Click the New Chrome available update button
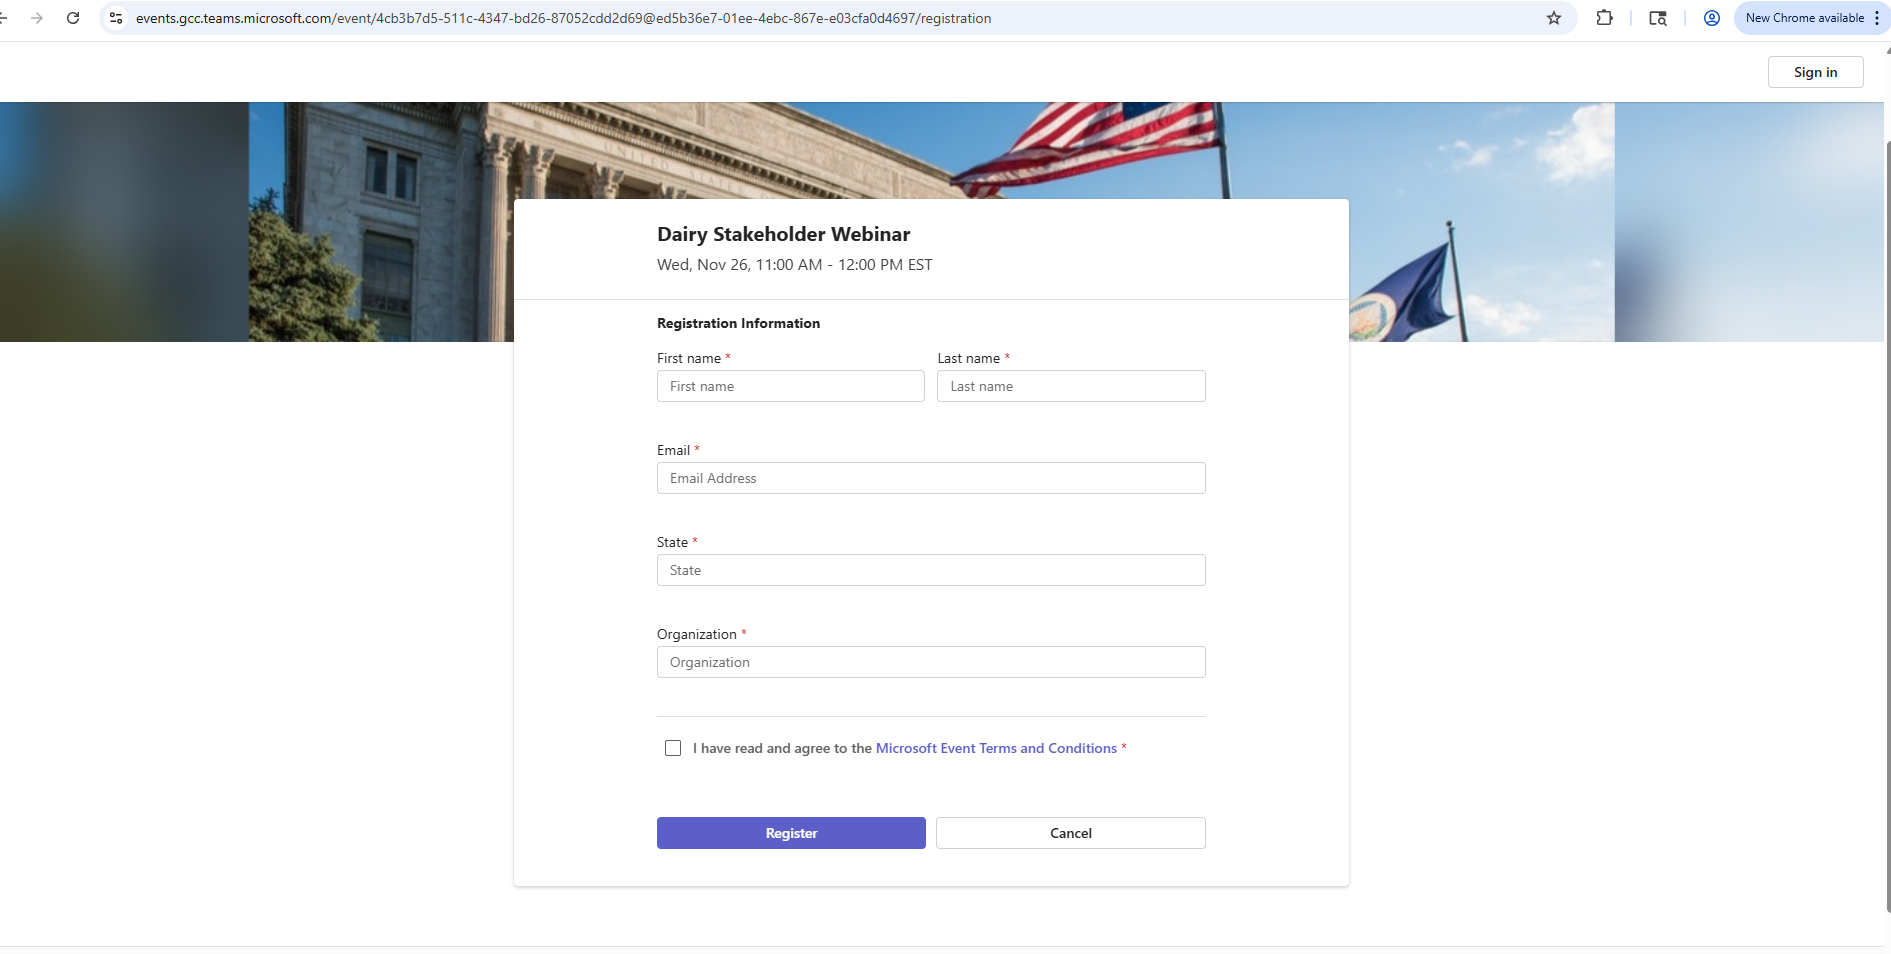Viewport: 1891px width, 954px height. tap(1804, 18)
